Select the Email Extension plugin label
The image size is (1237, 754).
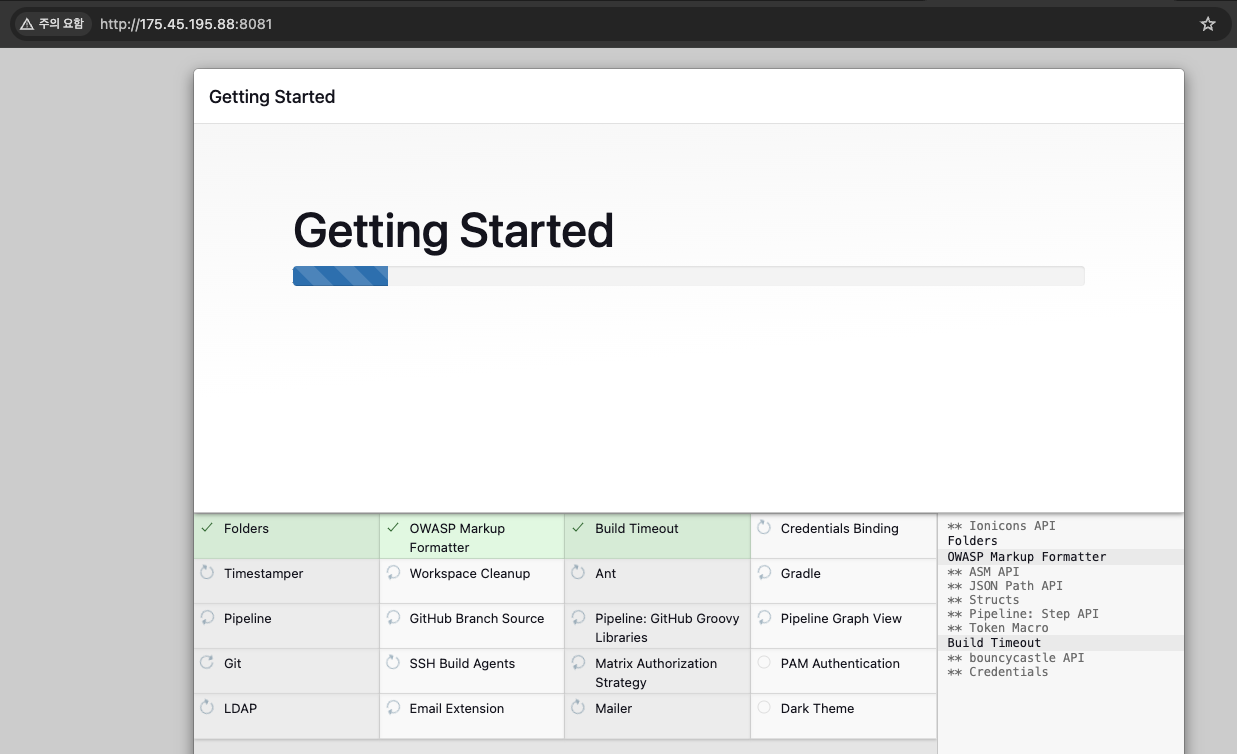[457, 708]
